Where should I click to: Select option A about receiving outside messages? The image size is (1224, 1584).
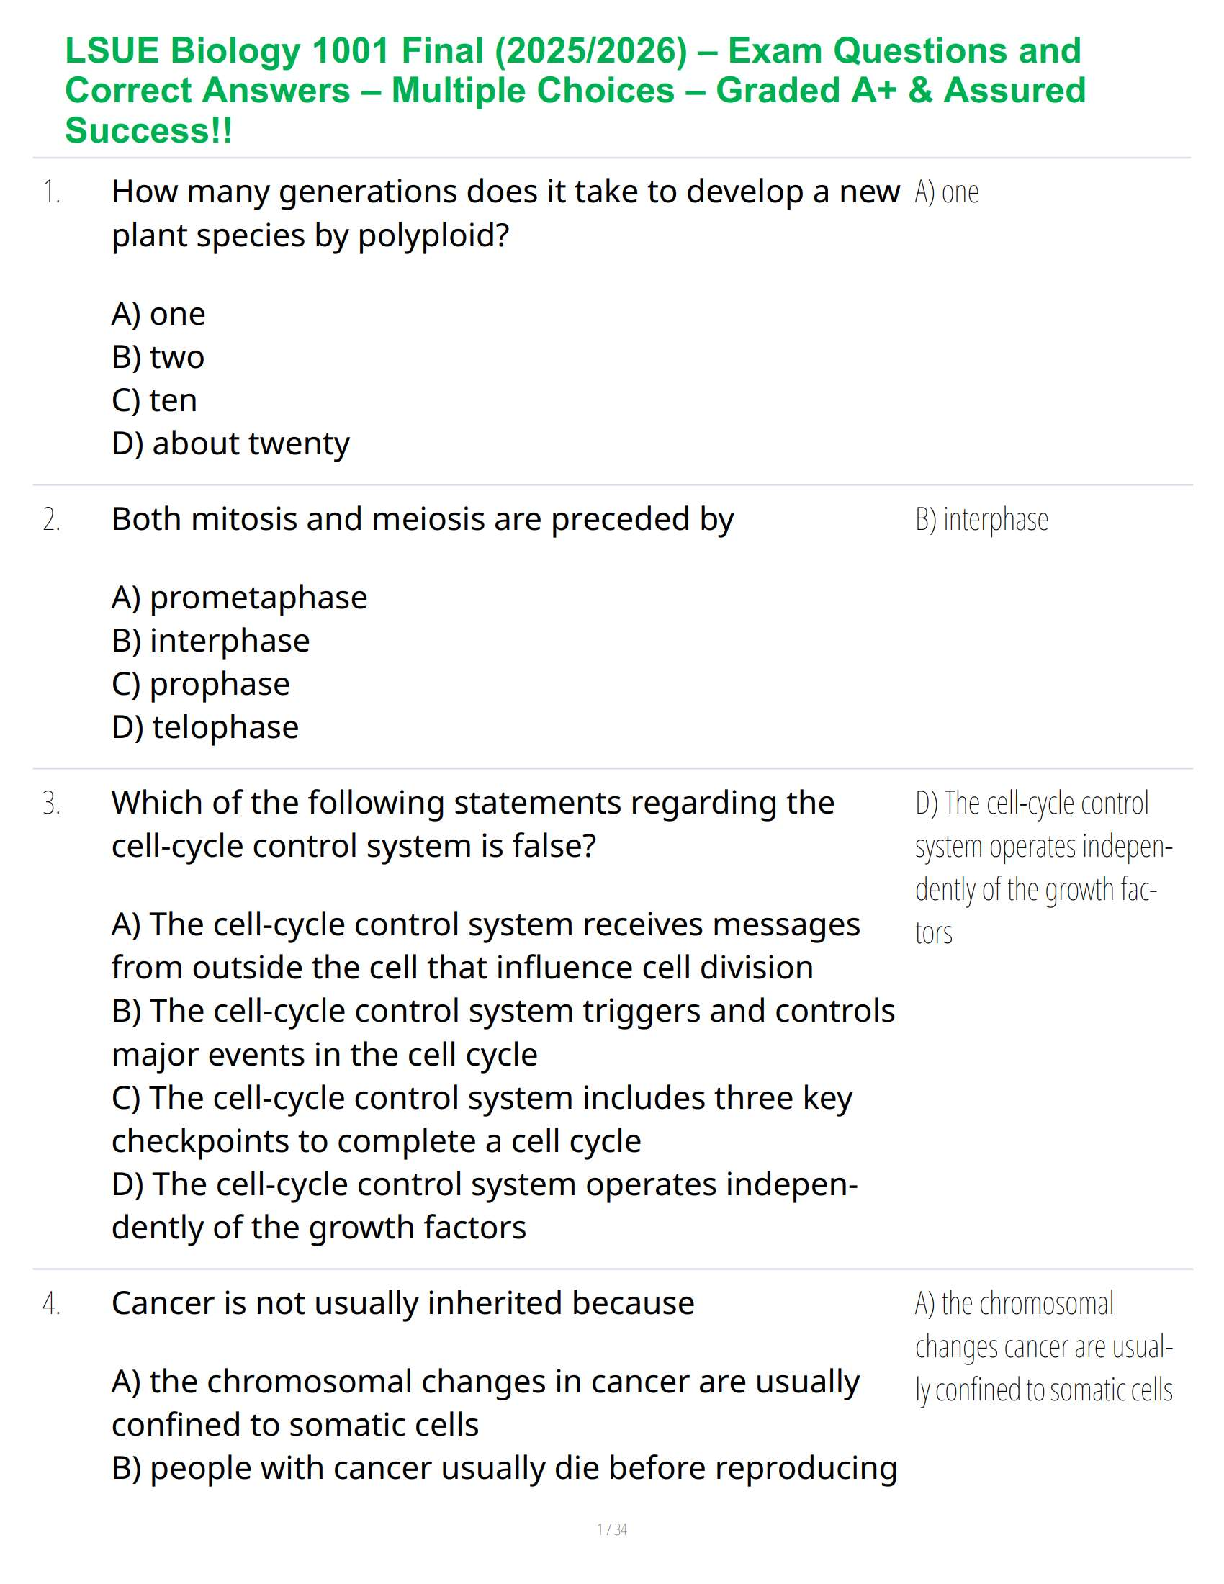coord(485,946)
